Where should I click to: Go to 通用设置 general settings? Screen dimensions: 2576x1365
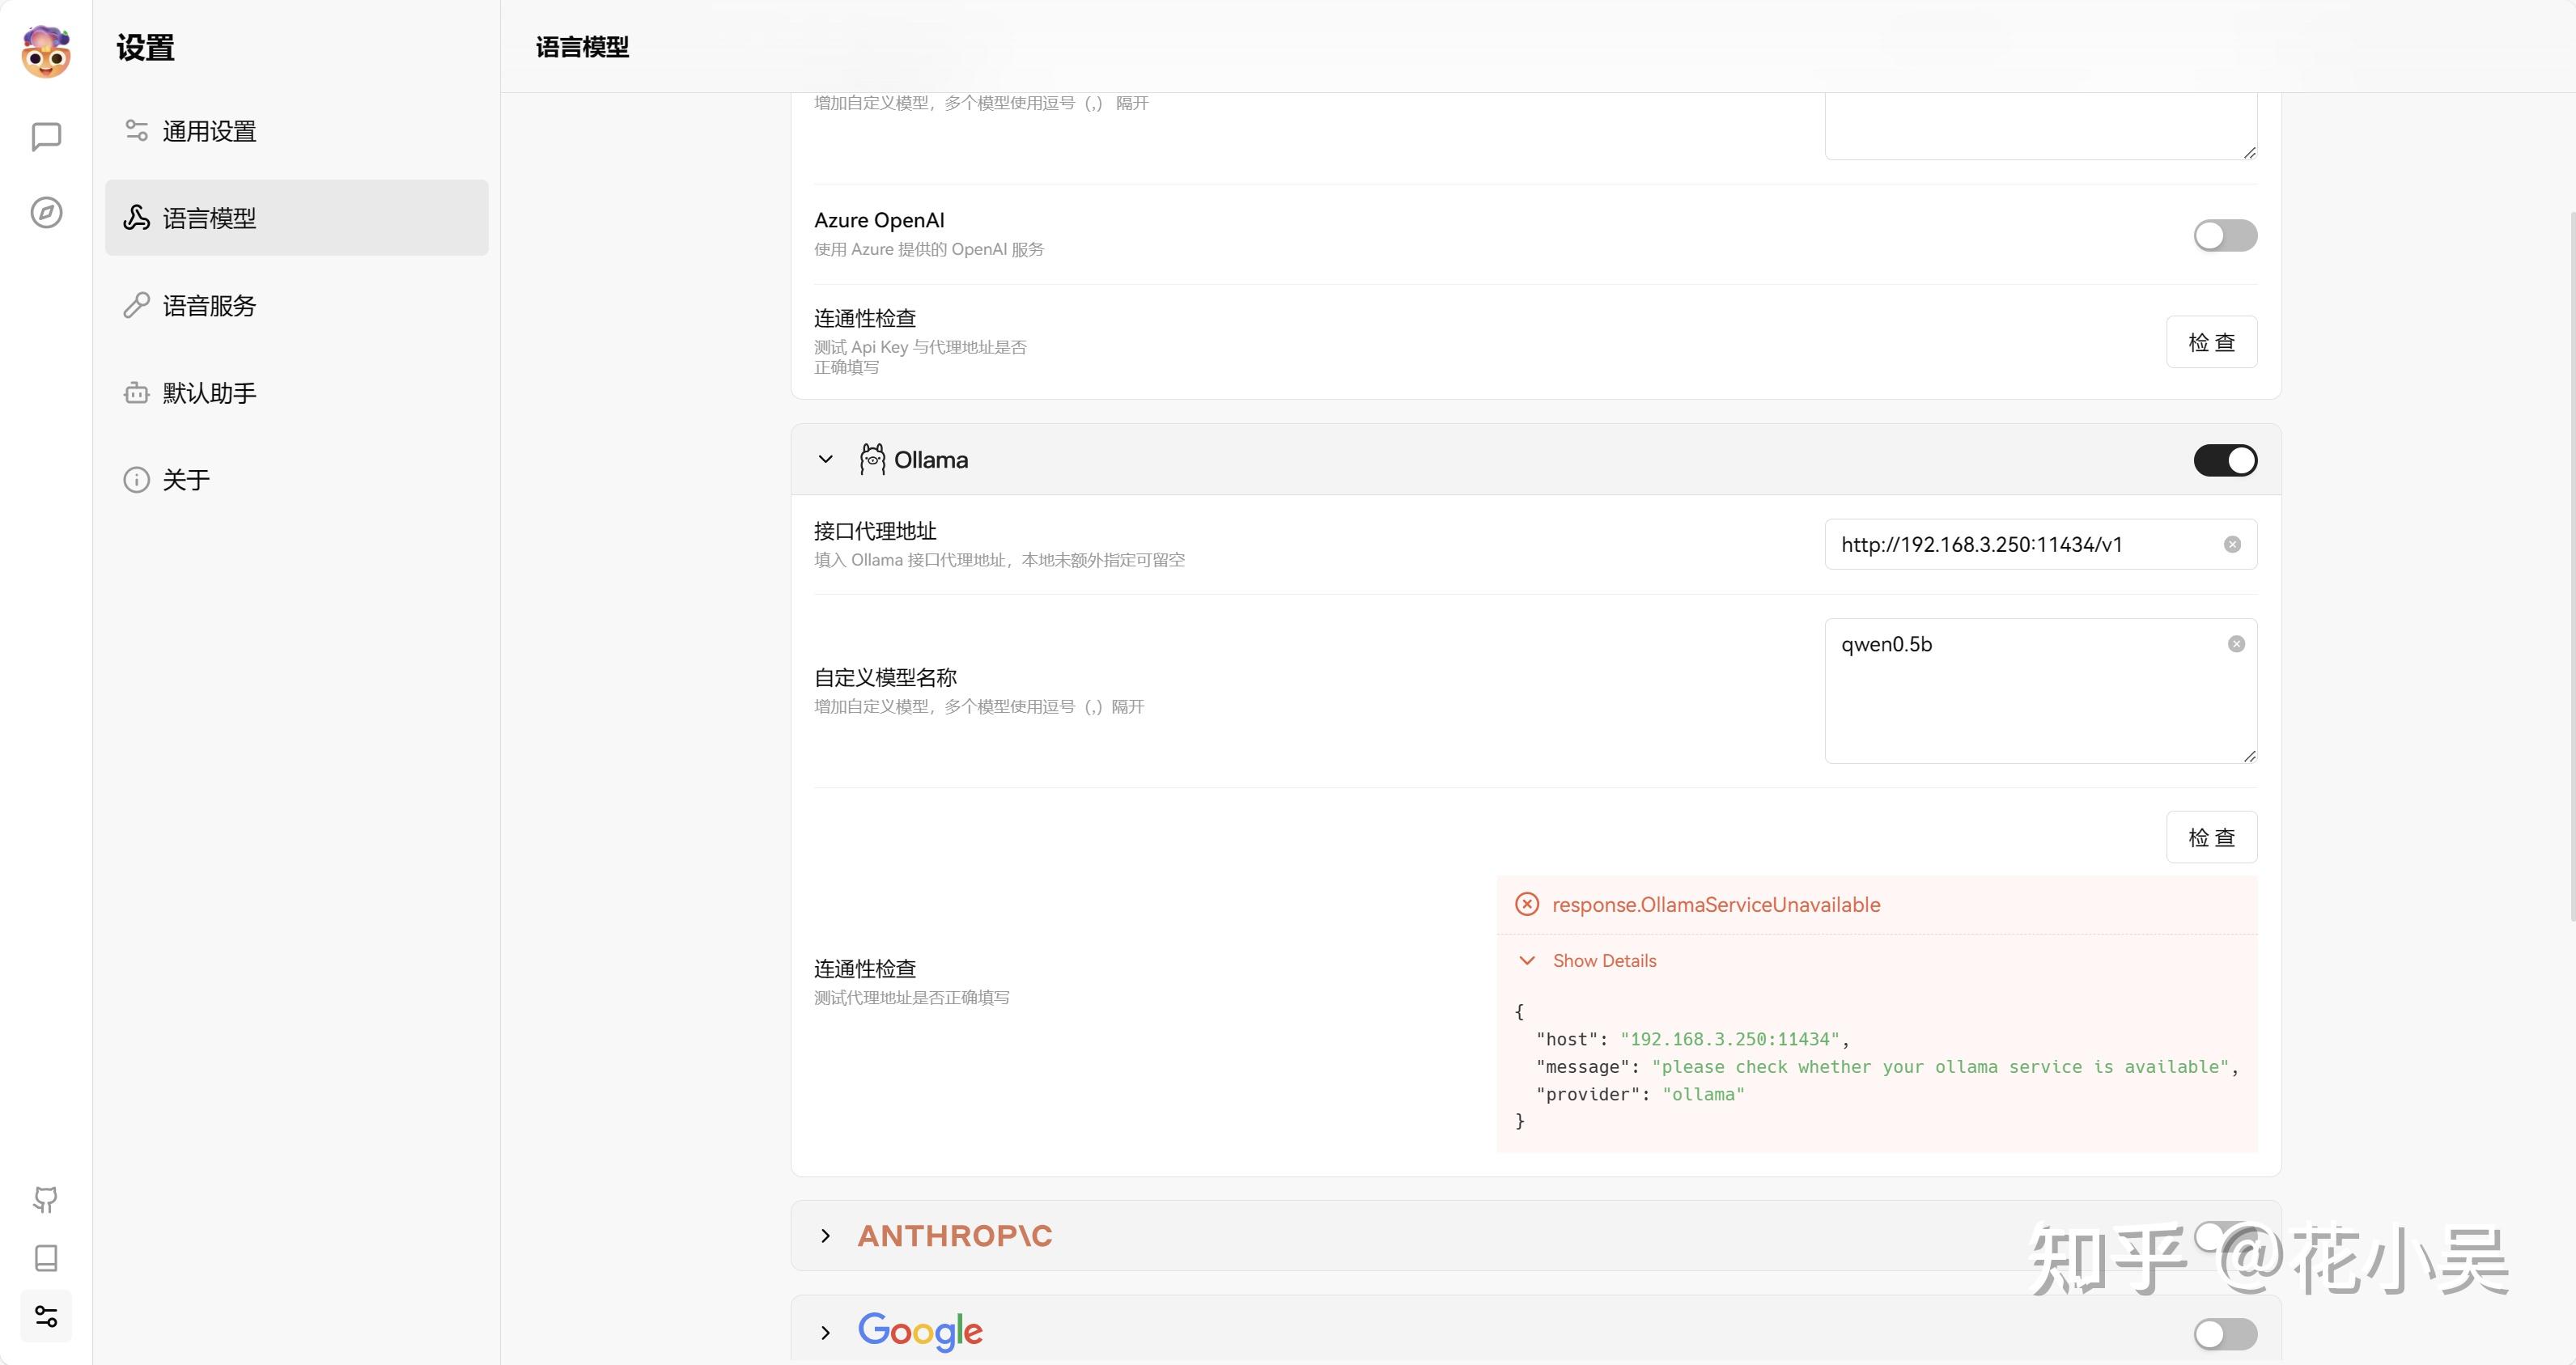(x=209, y=131)
